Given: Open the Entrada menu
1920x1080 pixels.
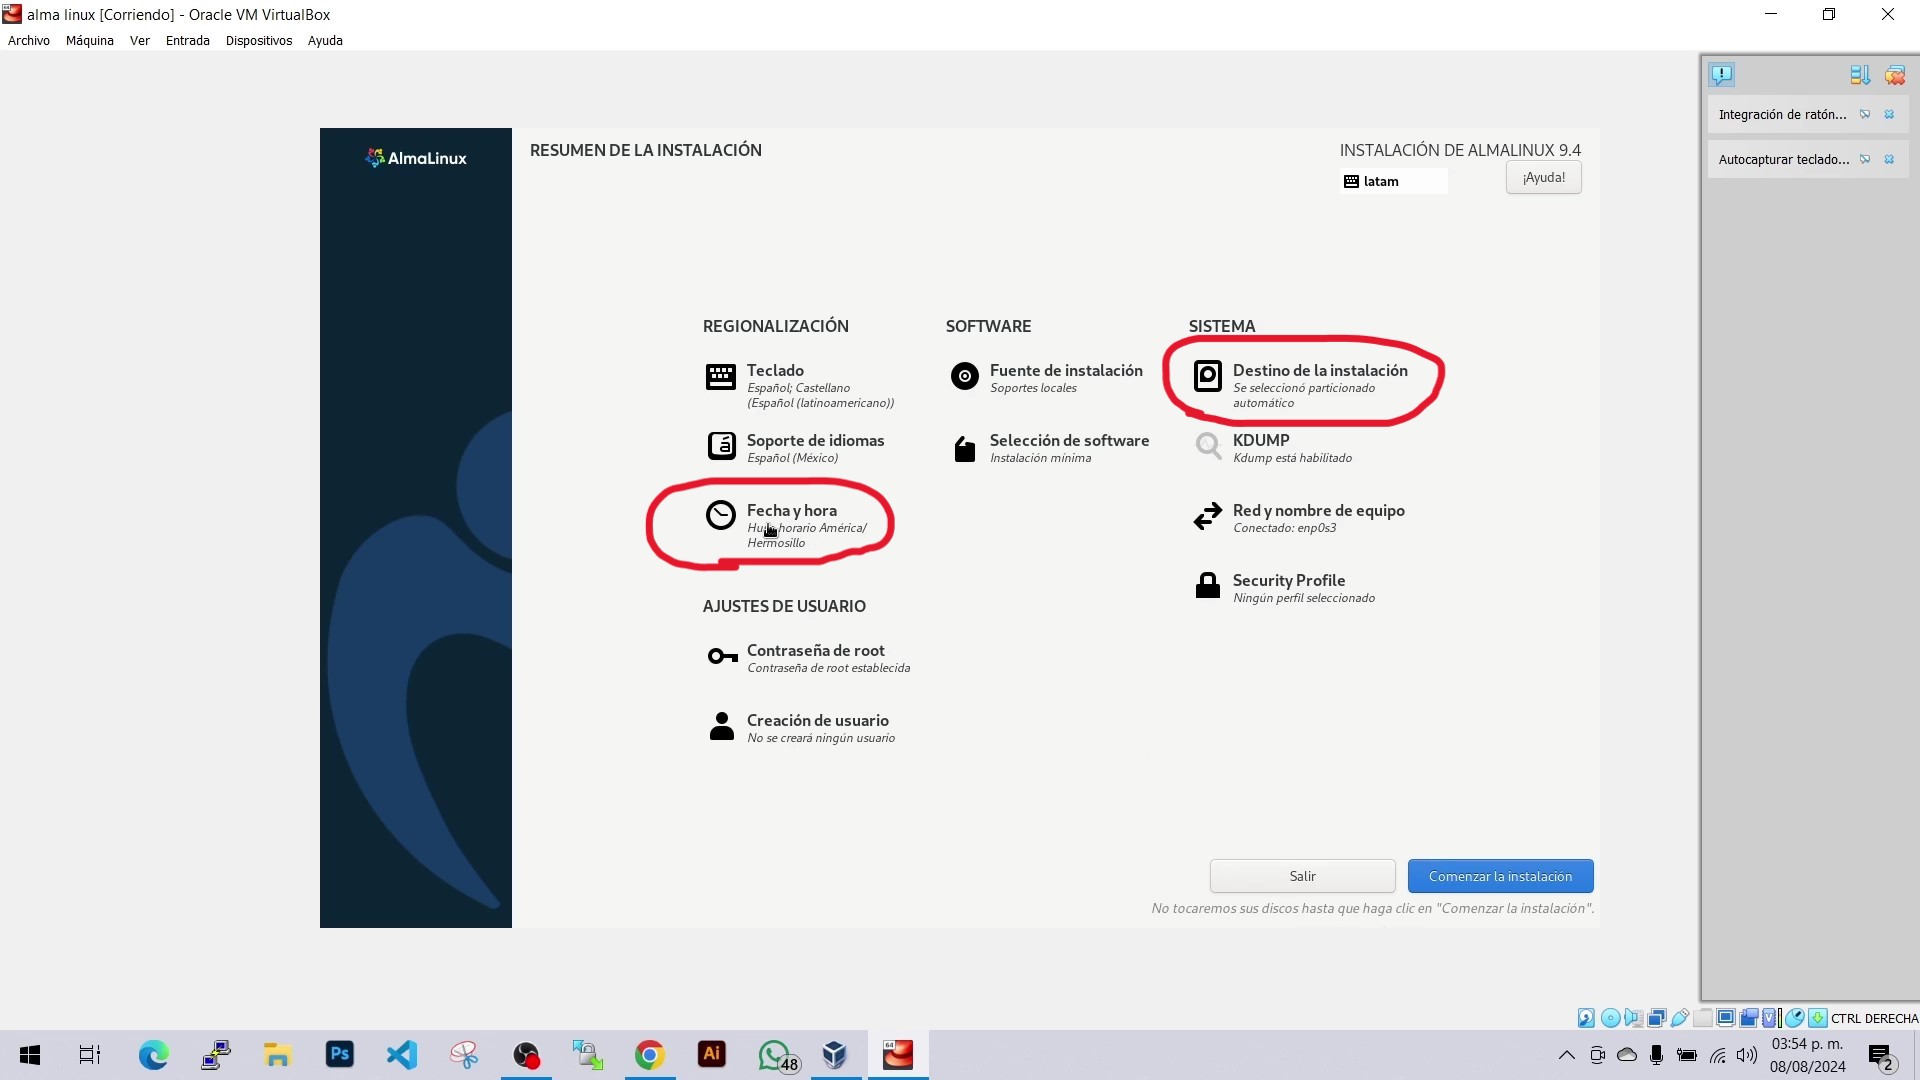Looking at the screenshot, I should tap(188, 41).
